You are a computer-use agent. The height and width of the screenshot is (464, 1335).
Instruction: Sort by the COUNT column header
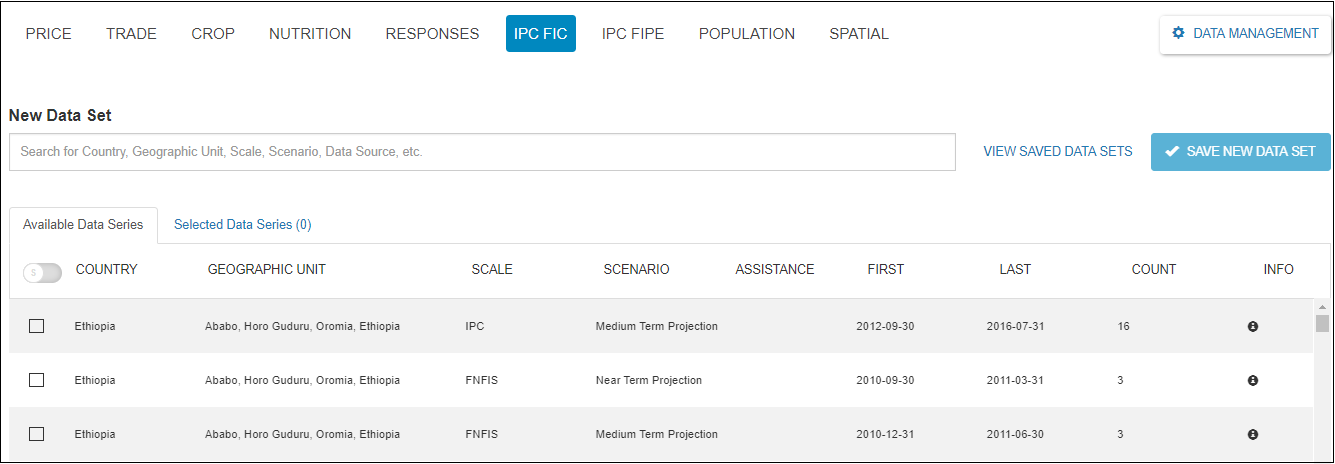coord(1153,270)
